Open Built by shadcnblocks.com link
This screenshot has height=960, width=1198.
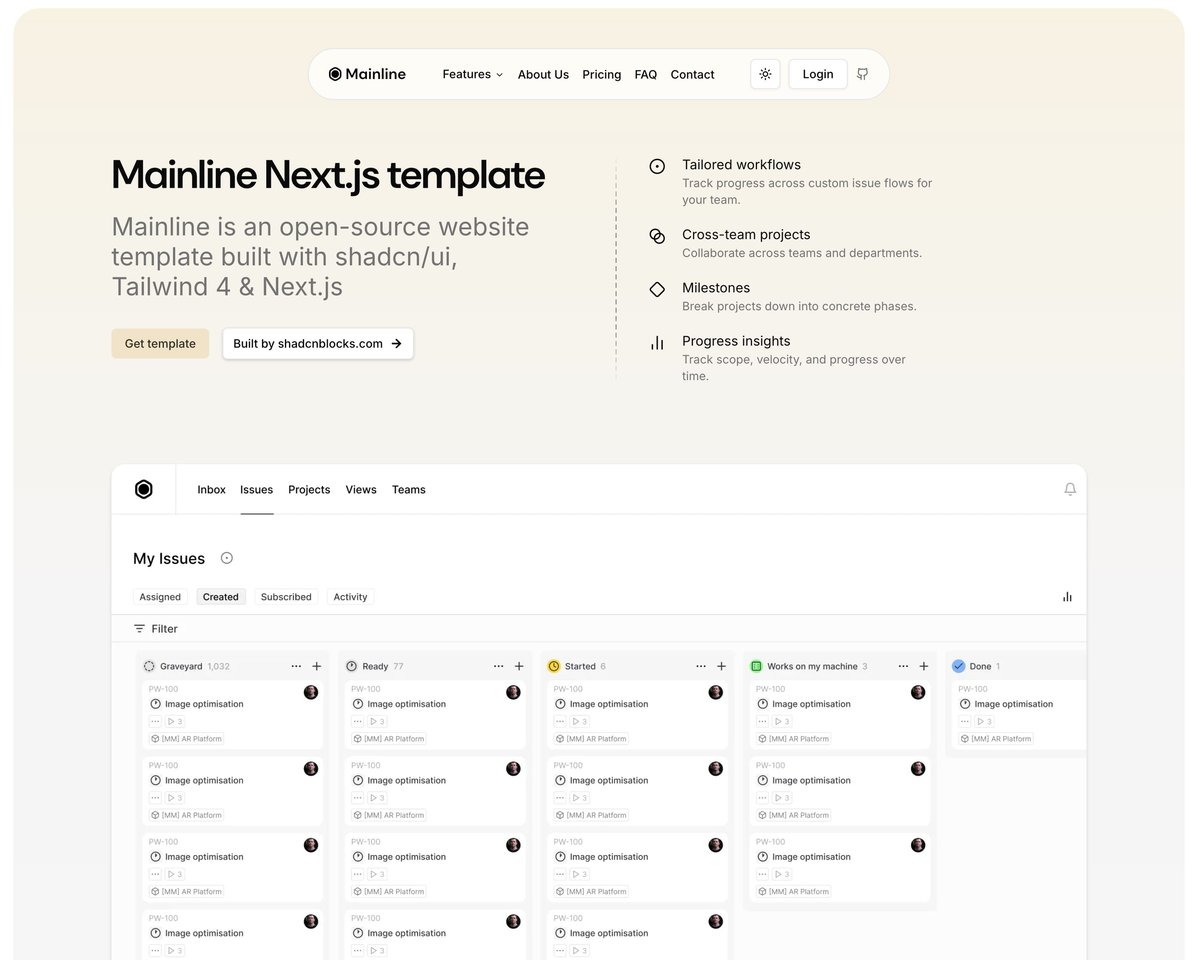[318, 344]
